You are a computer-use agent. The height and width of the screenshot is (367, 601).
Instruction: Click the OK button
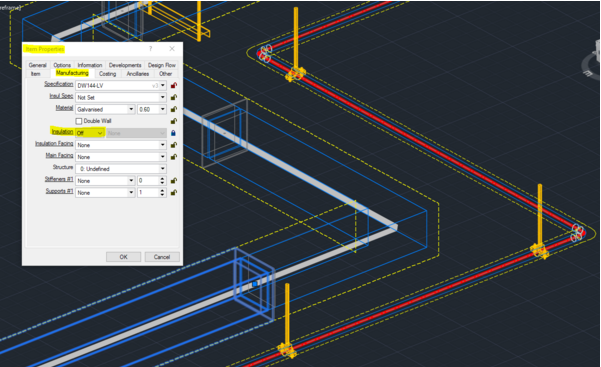123,257
